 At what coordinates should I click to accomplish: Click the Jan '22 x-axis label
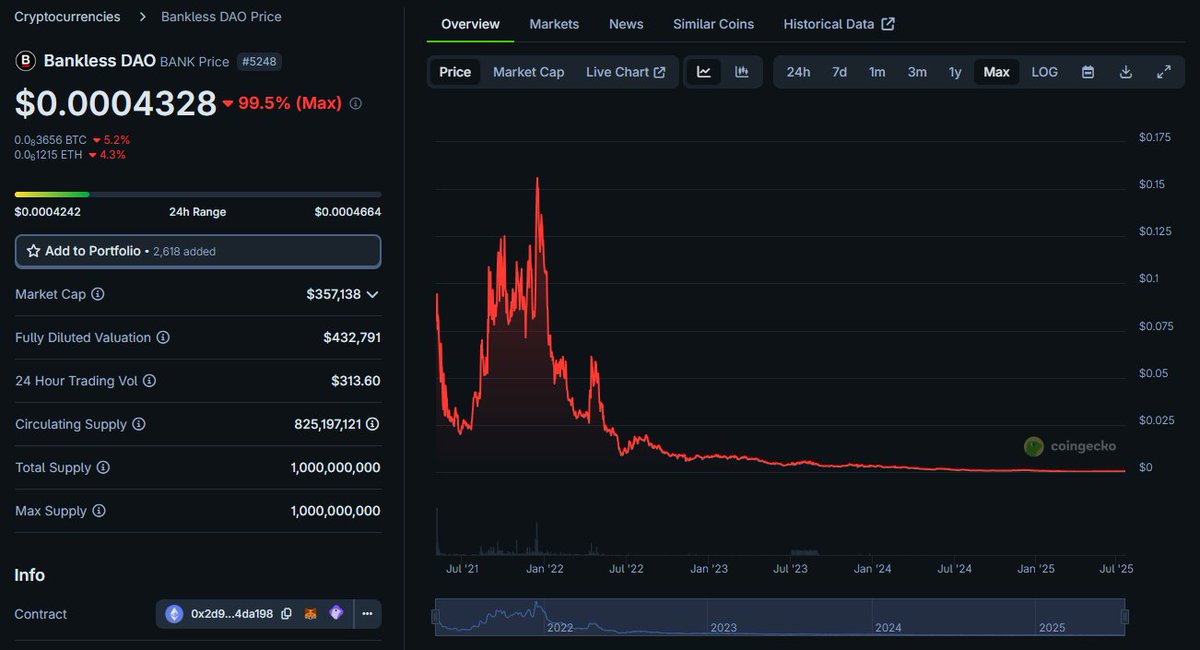[543, 569]
